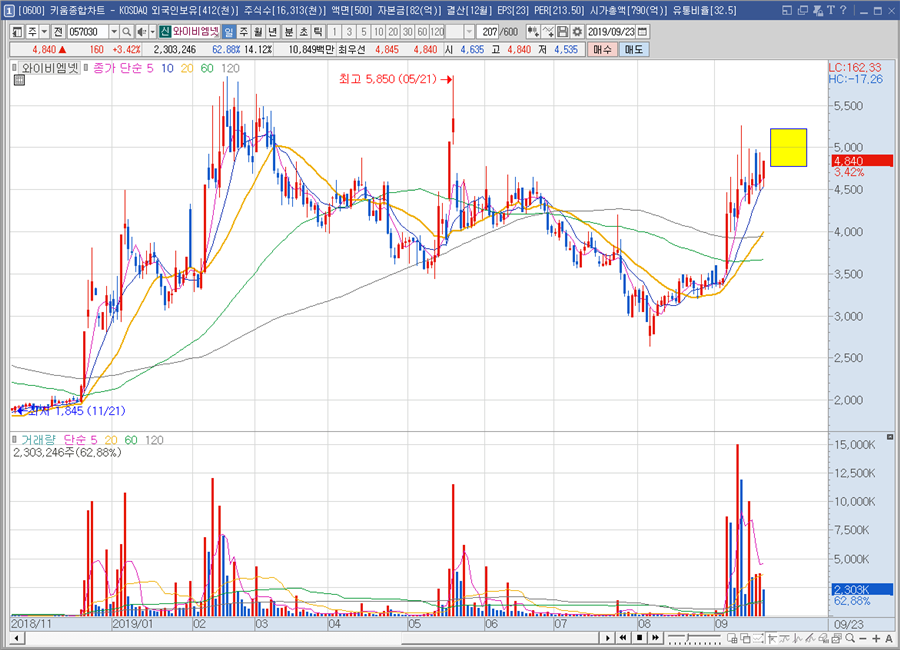Select interval preset 60

[x=422, y=32]
